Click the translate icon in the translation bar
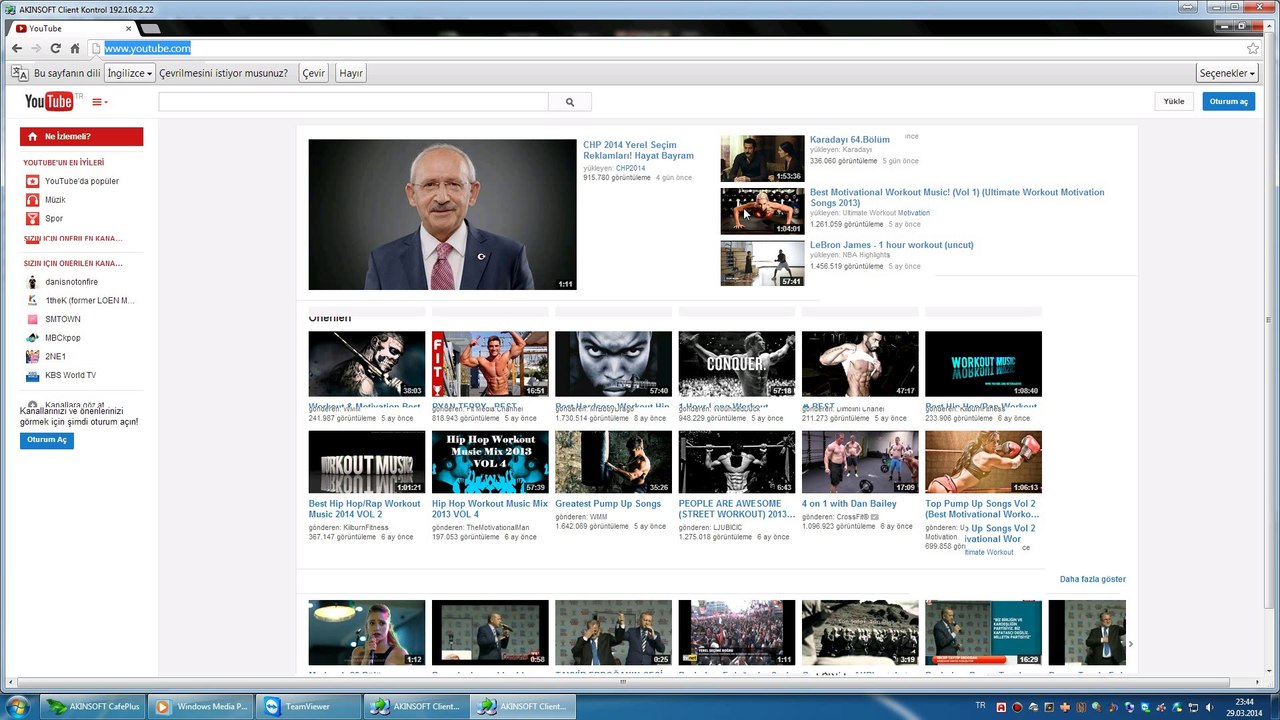The width and height of the screenshot is (1280, 720). click(19, 73)
